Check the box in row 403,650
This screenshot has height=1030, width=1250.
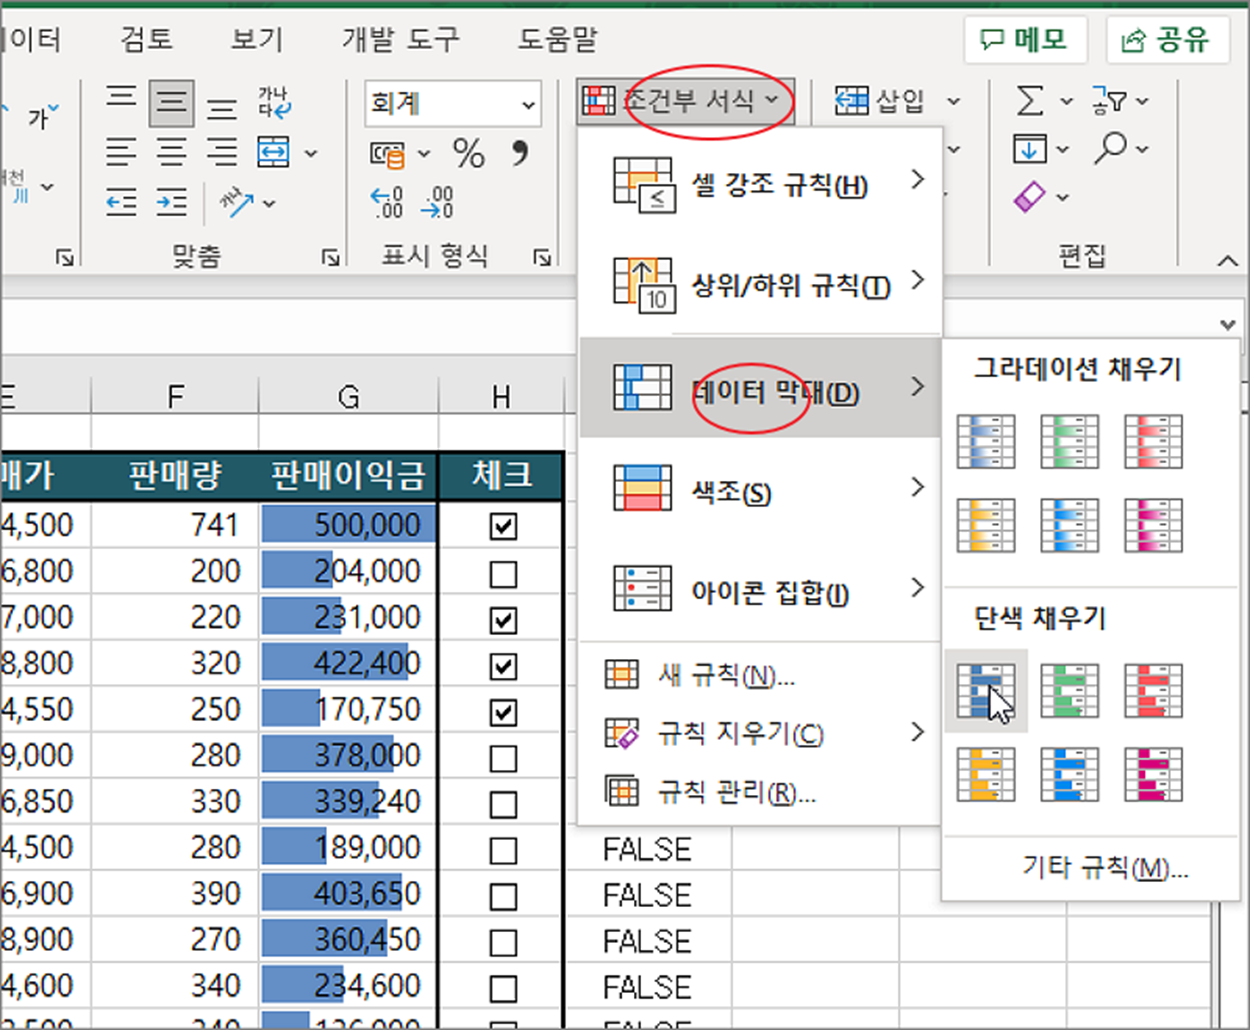[x=503, y=896]
